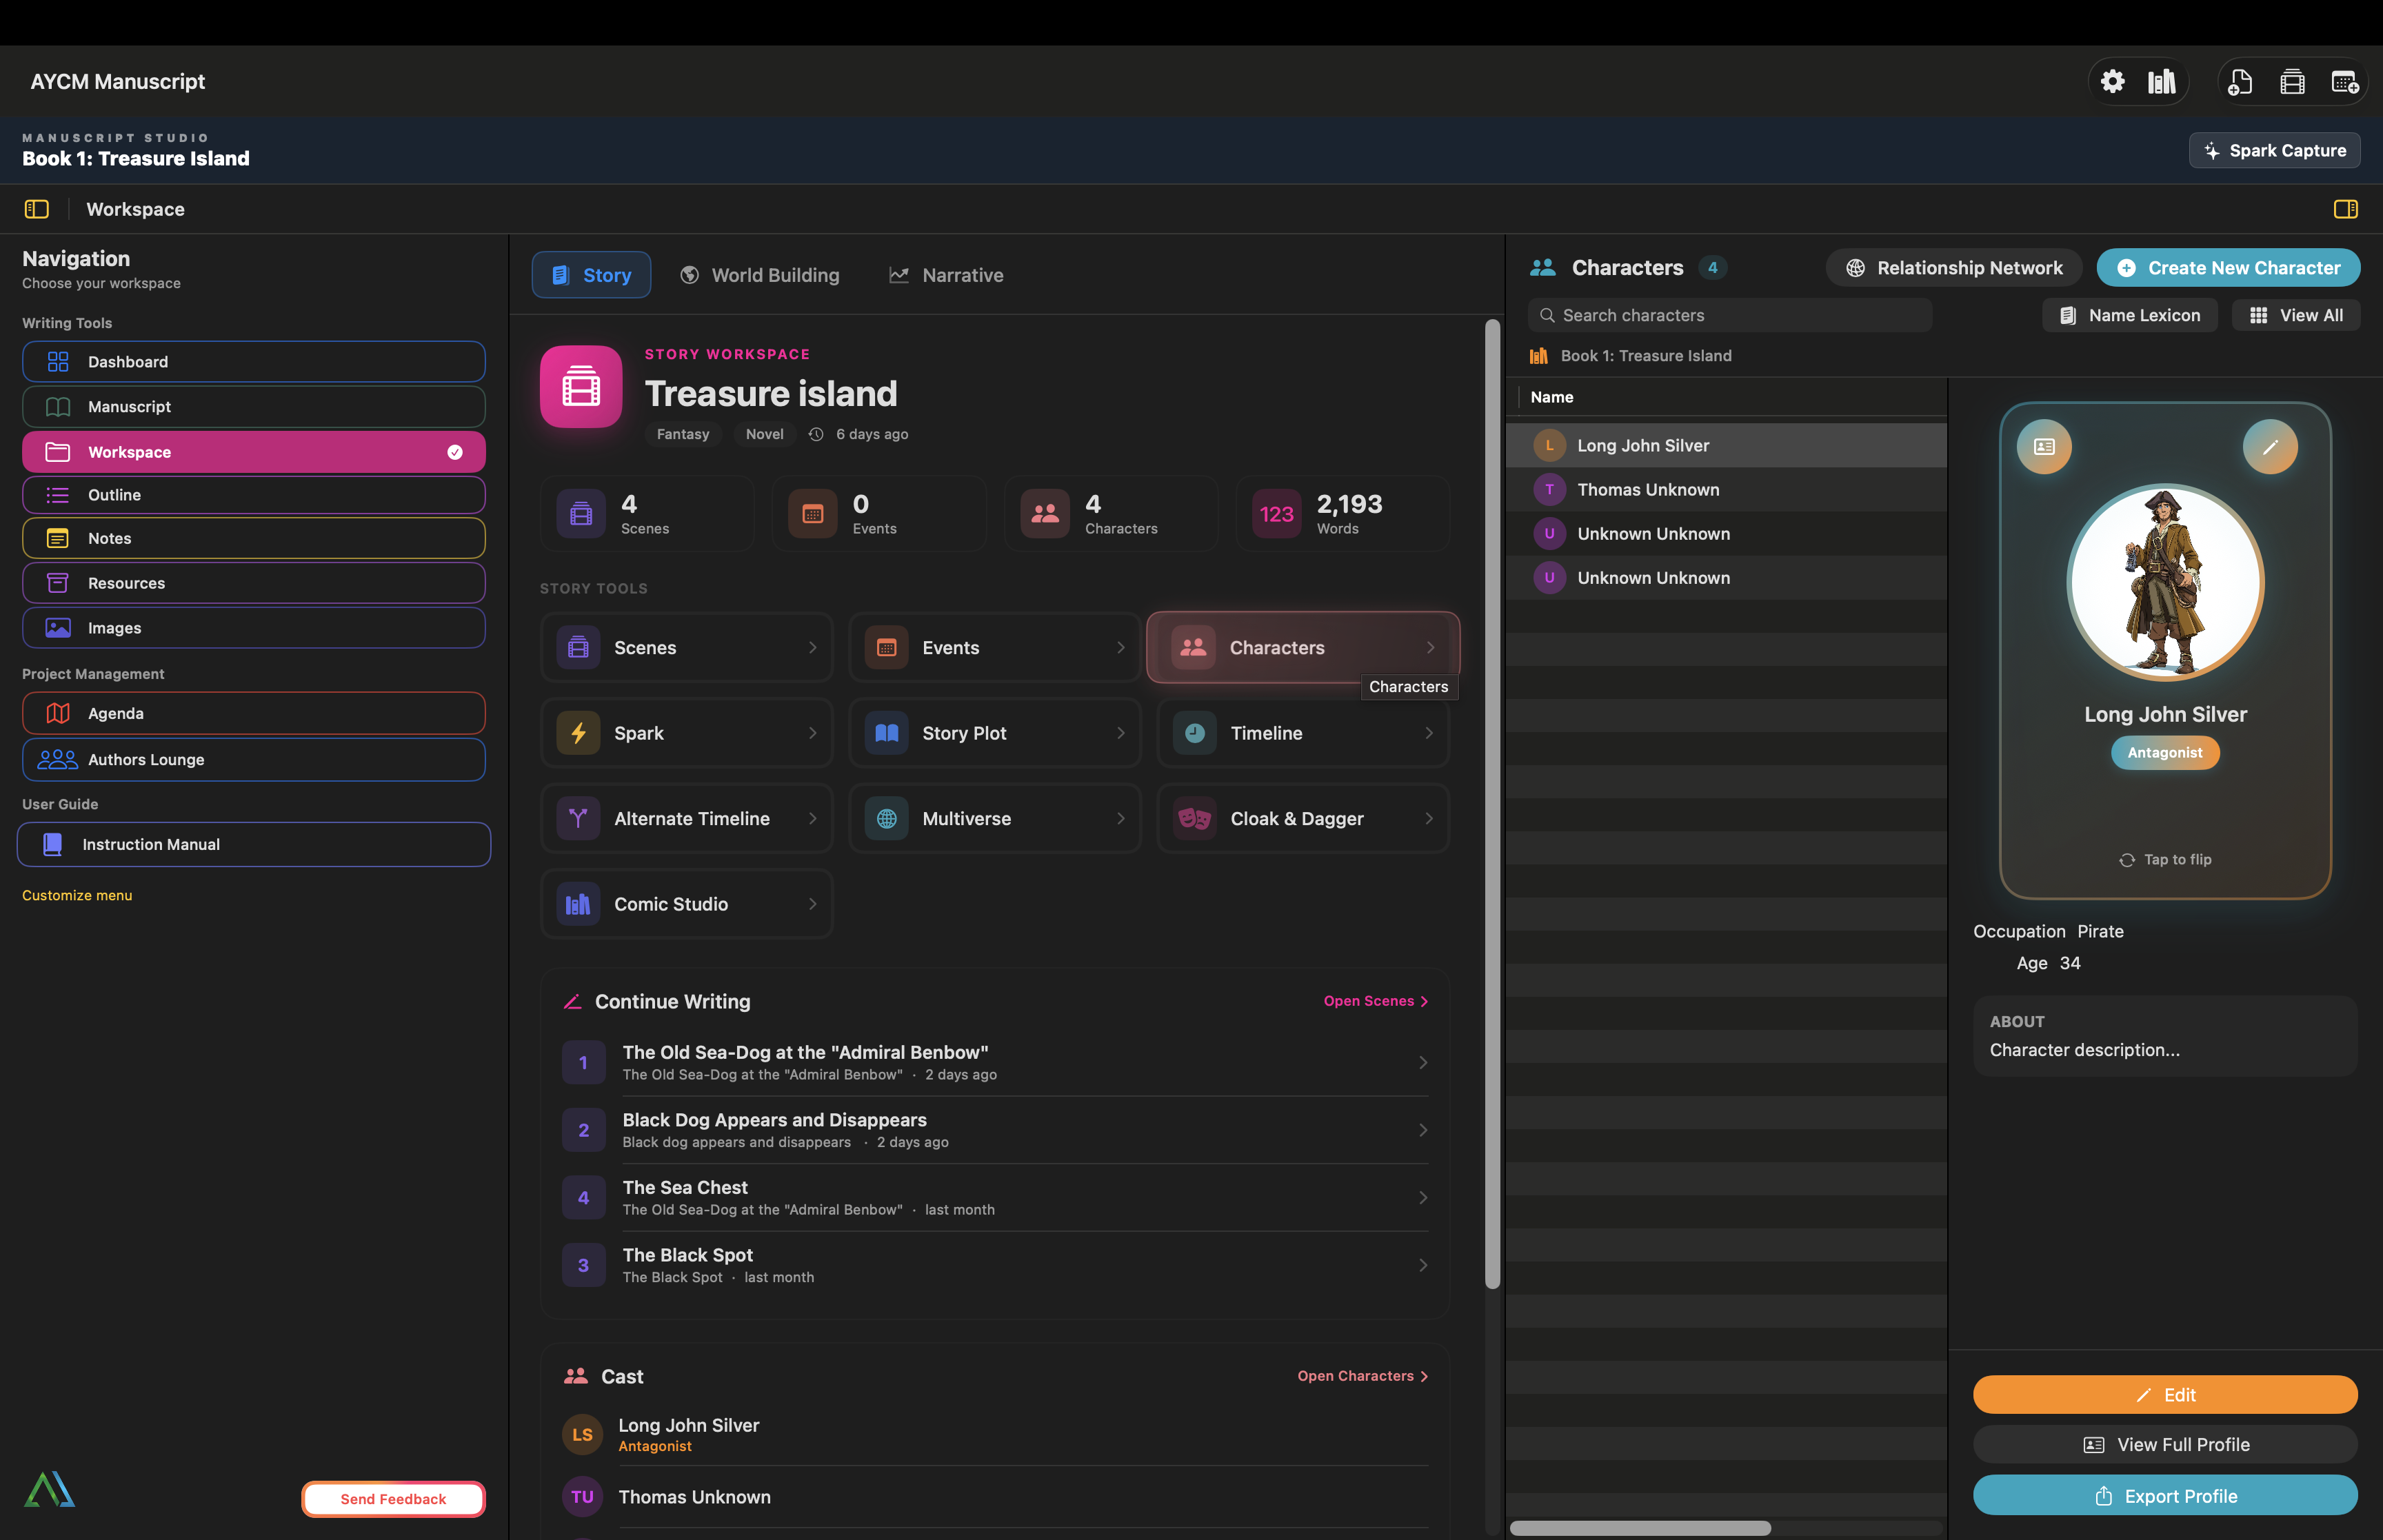Click the 123 Words stat icon
Screen dimensions: 2383x1540
coord(1277,514)
